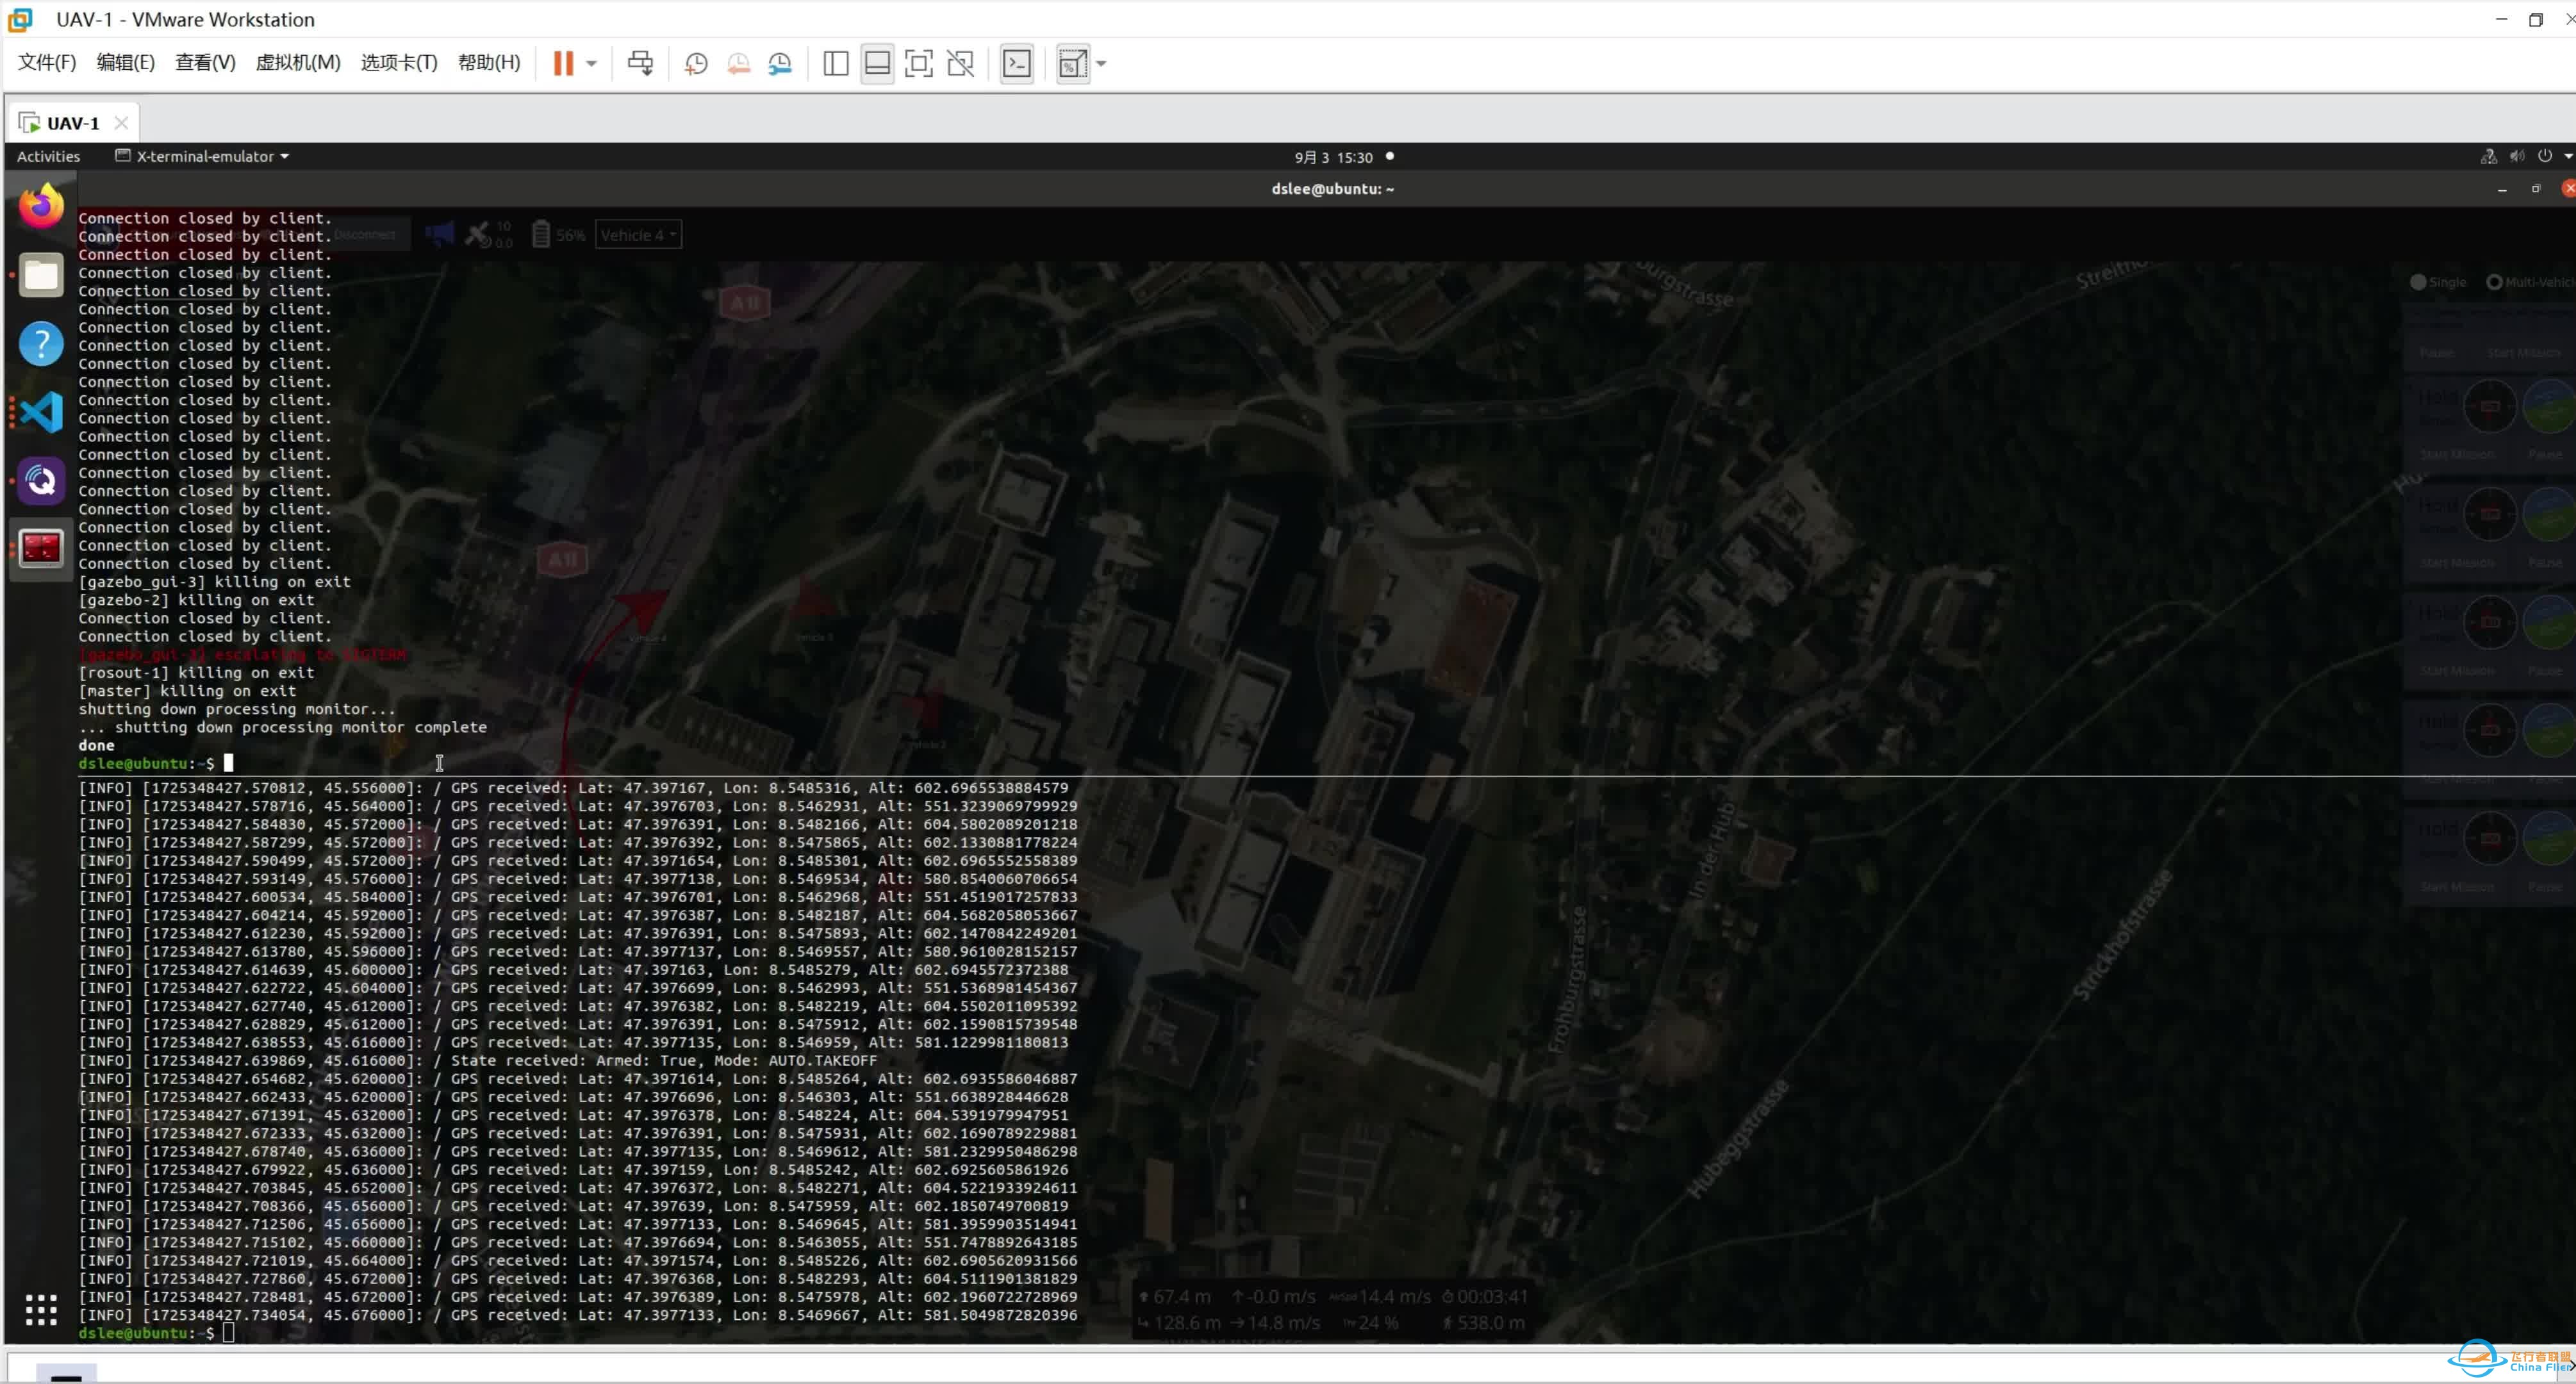Viewport: 2576px width, 1384px height.
Task: Click 'shutting down processing monitor...' line
Action: [x=237, y=709]
